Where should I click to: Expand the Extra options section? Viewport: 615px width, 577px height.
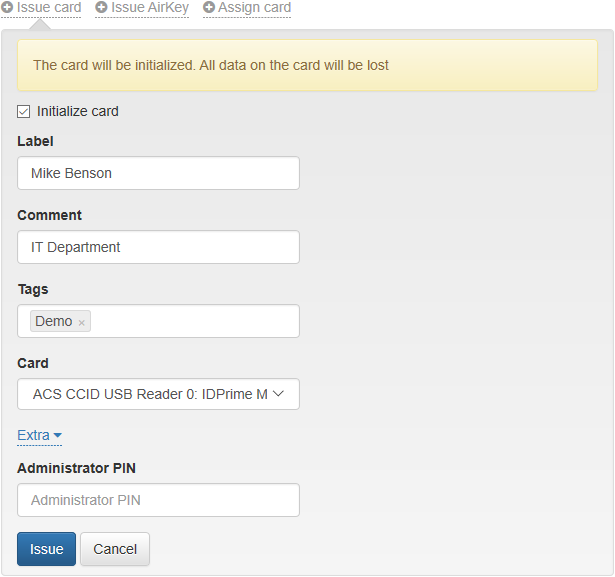(x=39, y=436)
